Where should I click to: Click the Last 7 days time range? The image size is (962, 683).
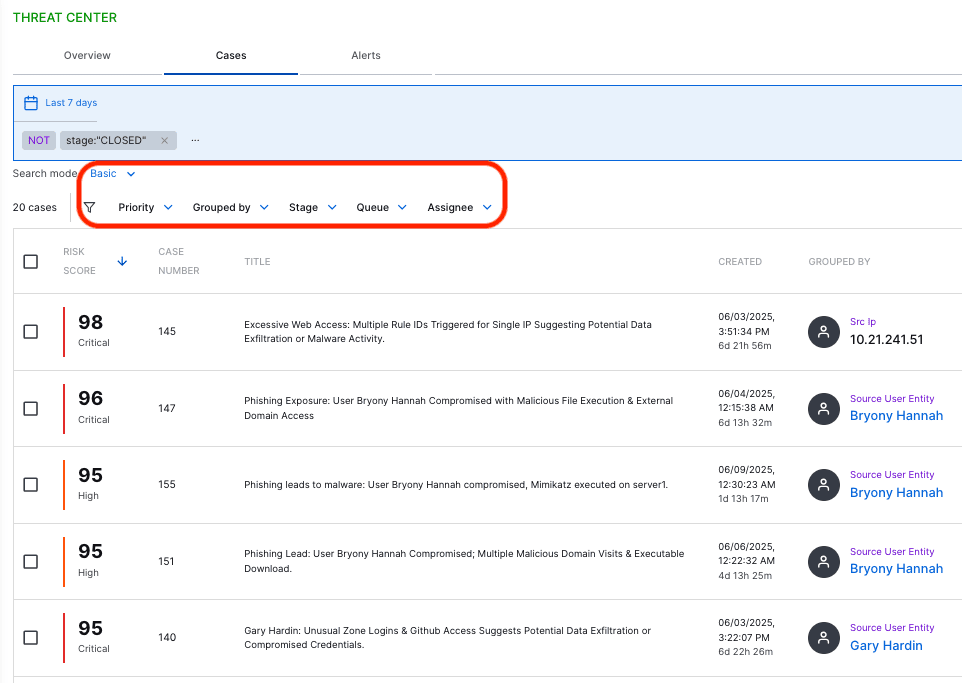71,102
